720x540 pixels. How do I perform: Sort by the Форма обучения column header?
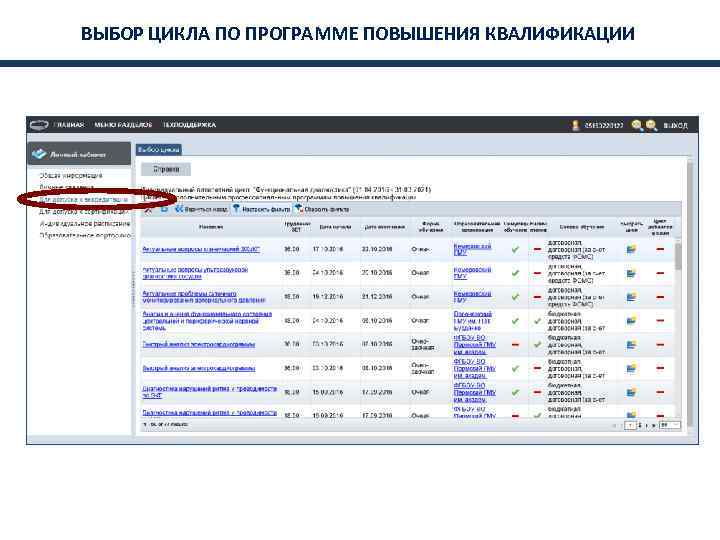point(431,227)
